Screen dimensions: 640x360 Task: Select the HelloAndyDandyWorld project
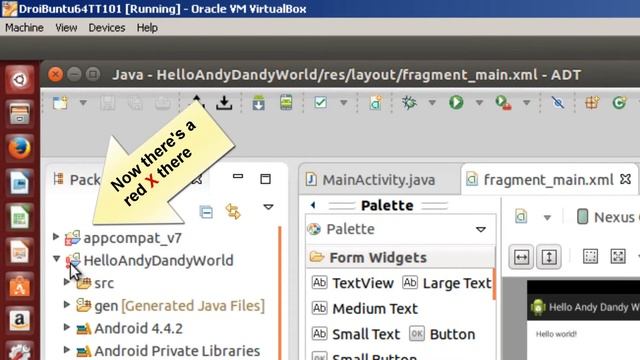pyautogui.click(x=158, y=260)
